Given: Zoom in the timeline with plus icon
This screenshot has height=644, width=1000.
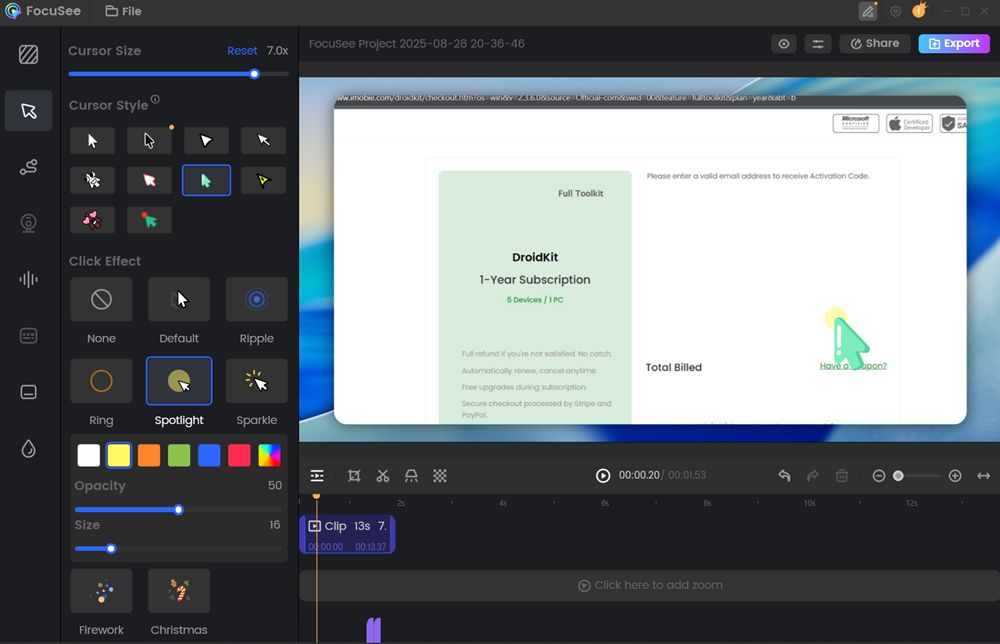Looking at the screenshot, I should [955, 476].
